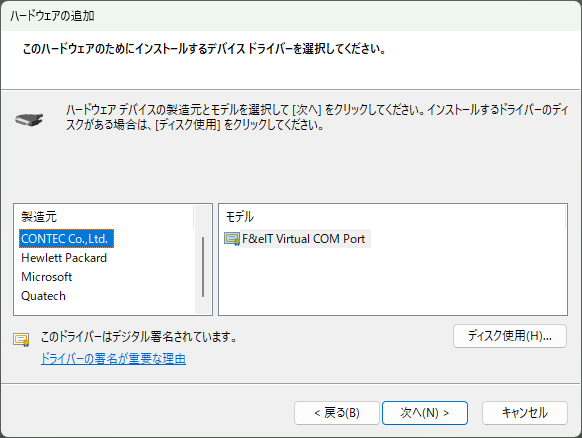This screenshot has width=582, height=438.
Task: Click the hardware connector icon beside instructions
Action: [x=29, y=119]
